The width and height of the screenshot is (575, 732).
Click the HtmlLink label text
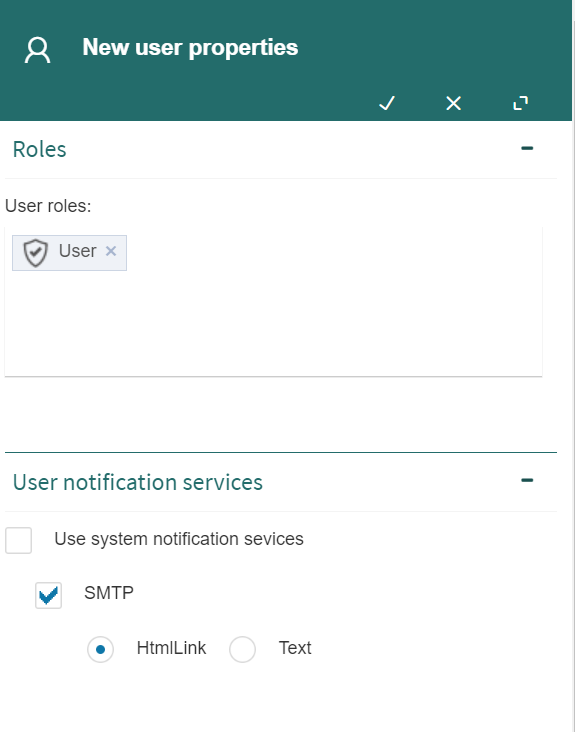171,648
